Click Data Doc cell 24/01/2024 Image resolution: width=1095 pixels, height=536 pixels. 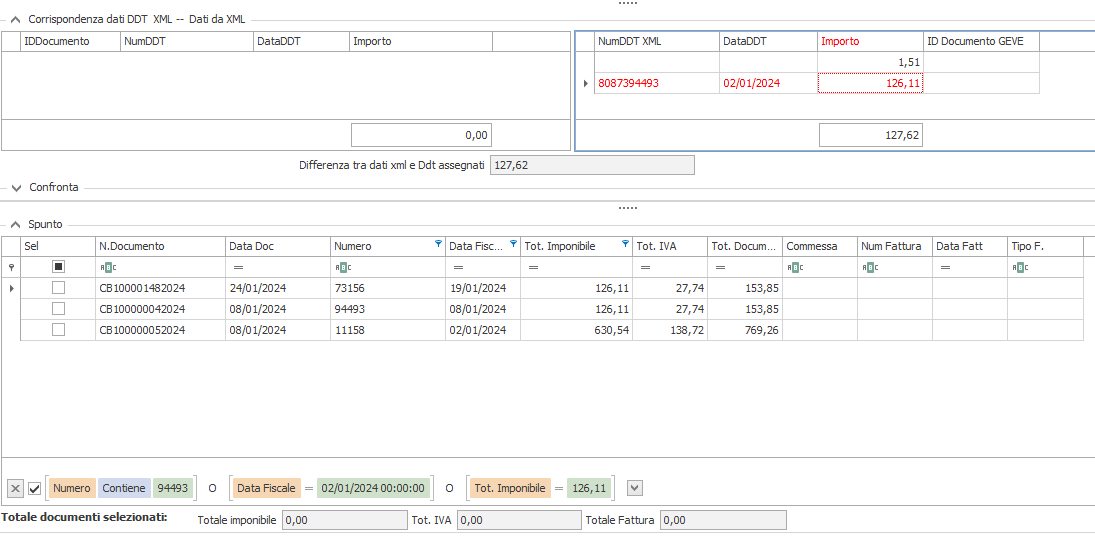pyautogui.click(x=278, y=288)
